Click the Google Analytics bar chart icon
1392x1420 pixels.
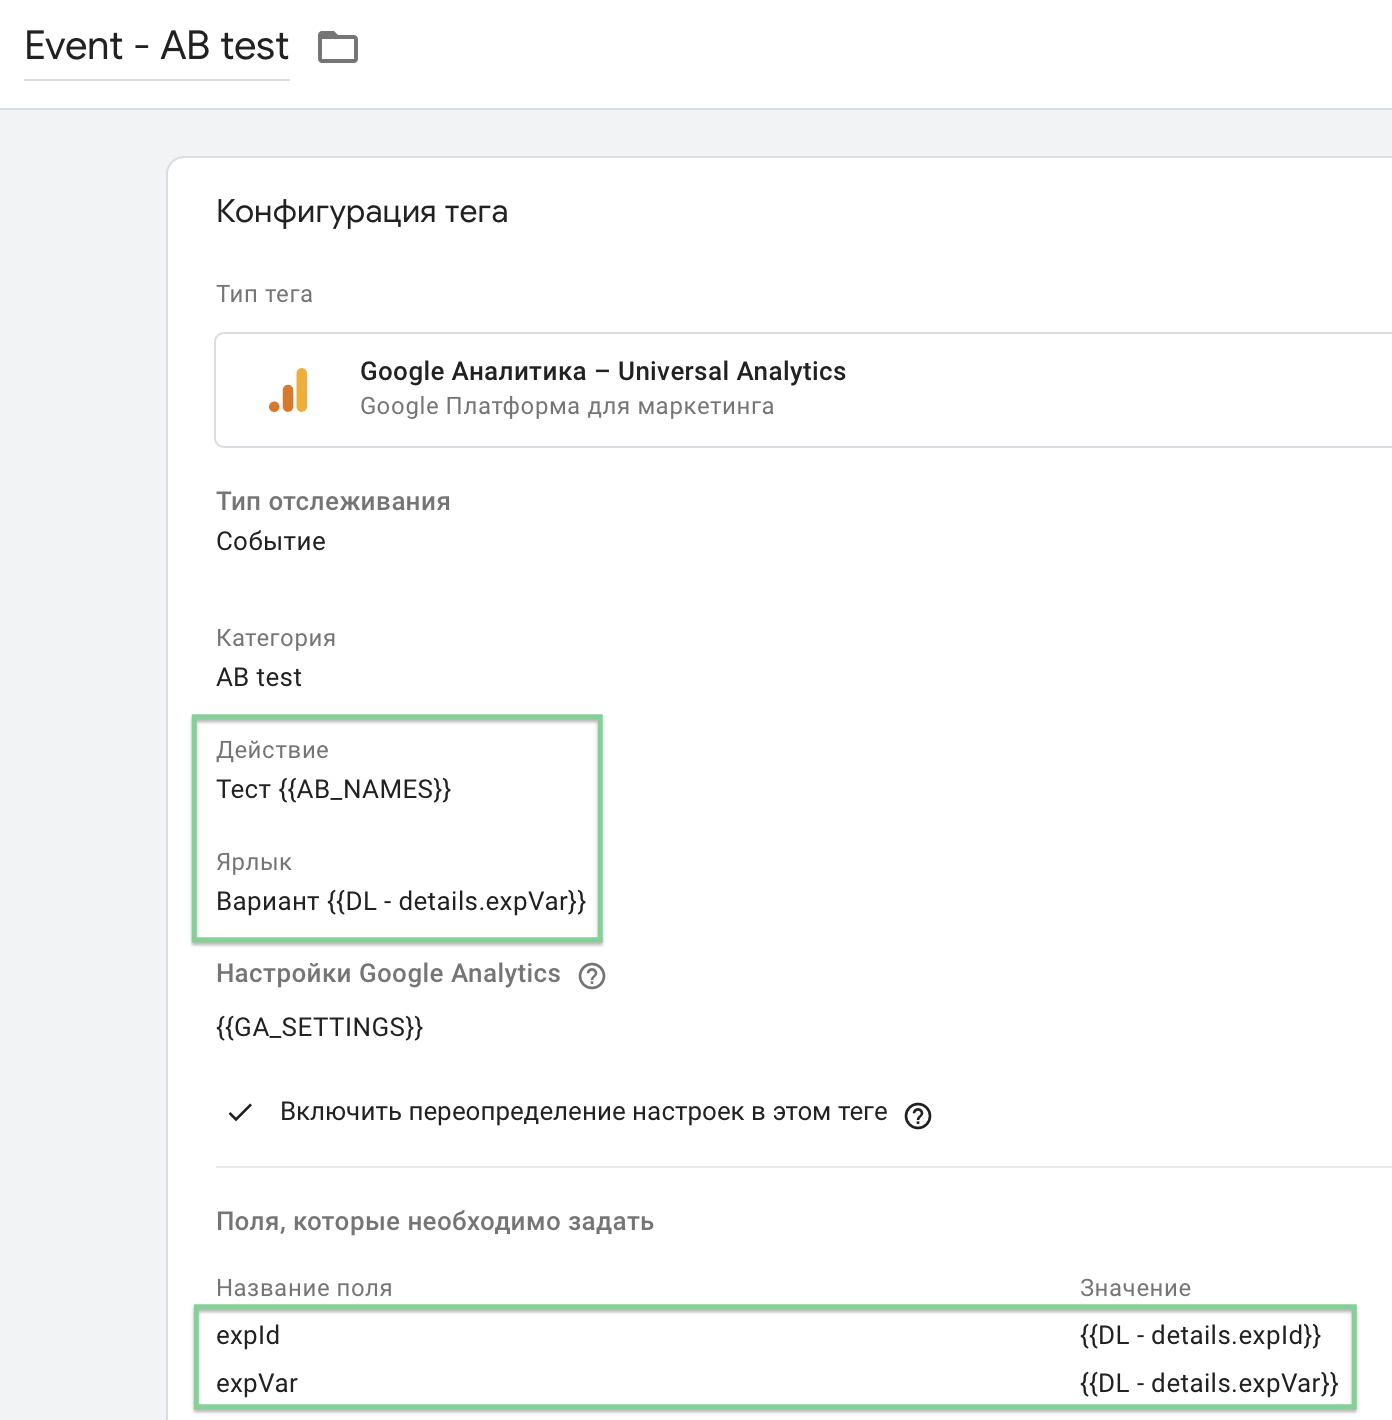tap(289, 390)
